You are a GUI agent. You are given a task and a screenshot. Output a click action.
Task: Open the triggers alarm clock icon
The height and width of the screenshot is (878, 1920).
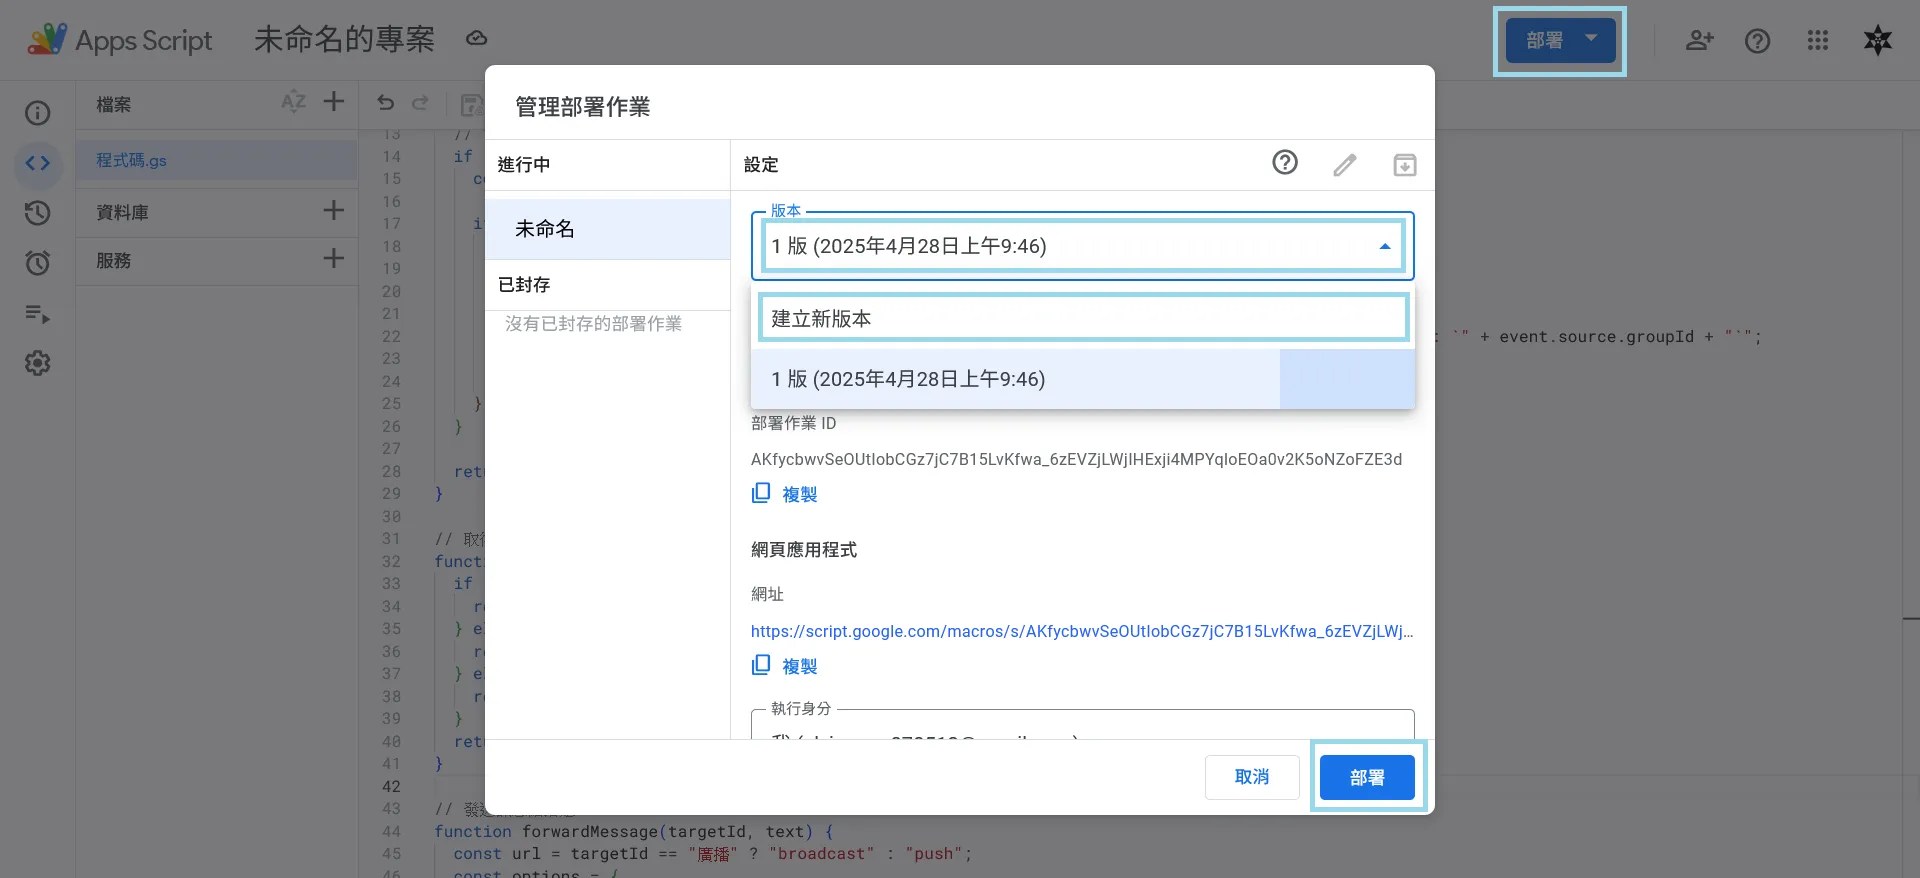[x=38, y=263]
